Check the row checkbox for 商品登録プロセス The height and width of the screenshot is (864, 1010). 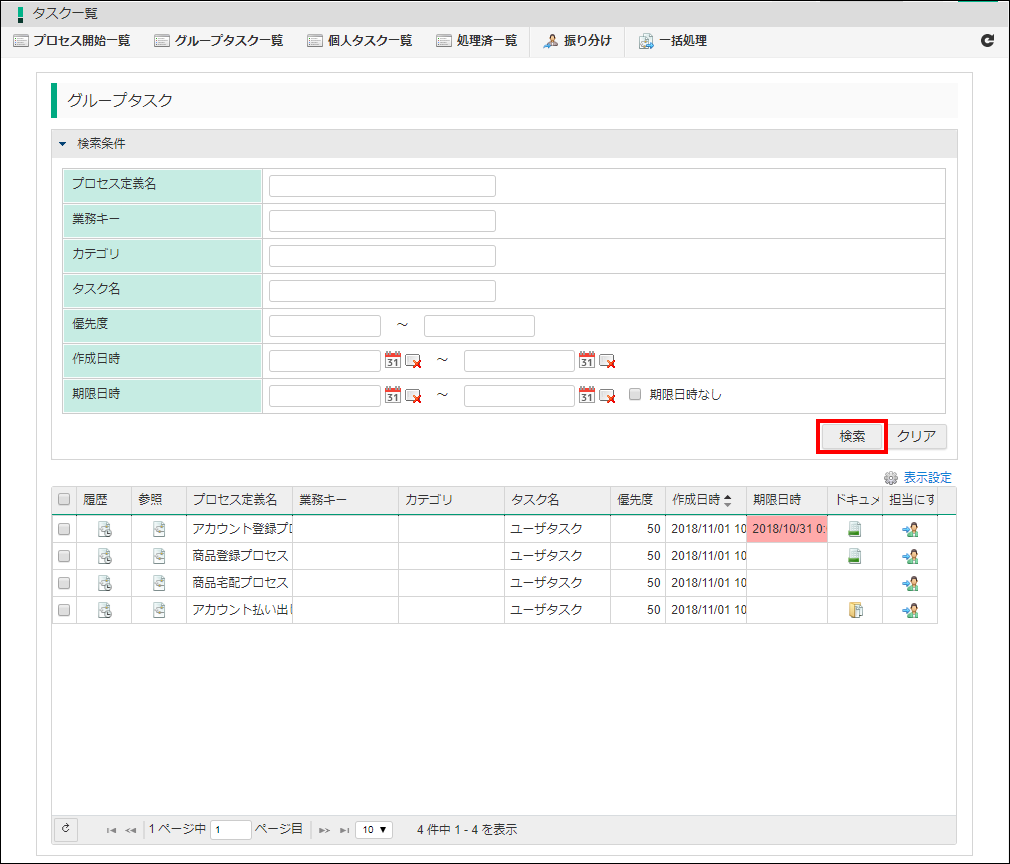[65, 556]
